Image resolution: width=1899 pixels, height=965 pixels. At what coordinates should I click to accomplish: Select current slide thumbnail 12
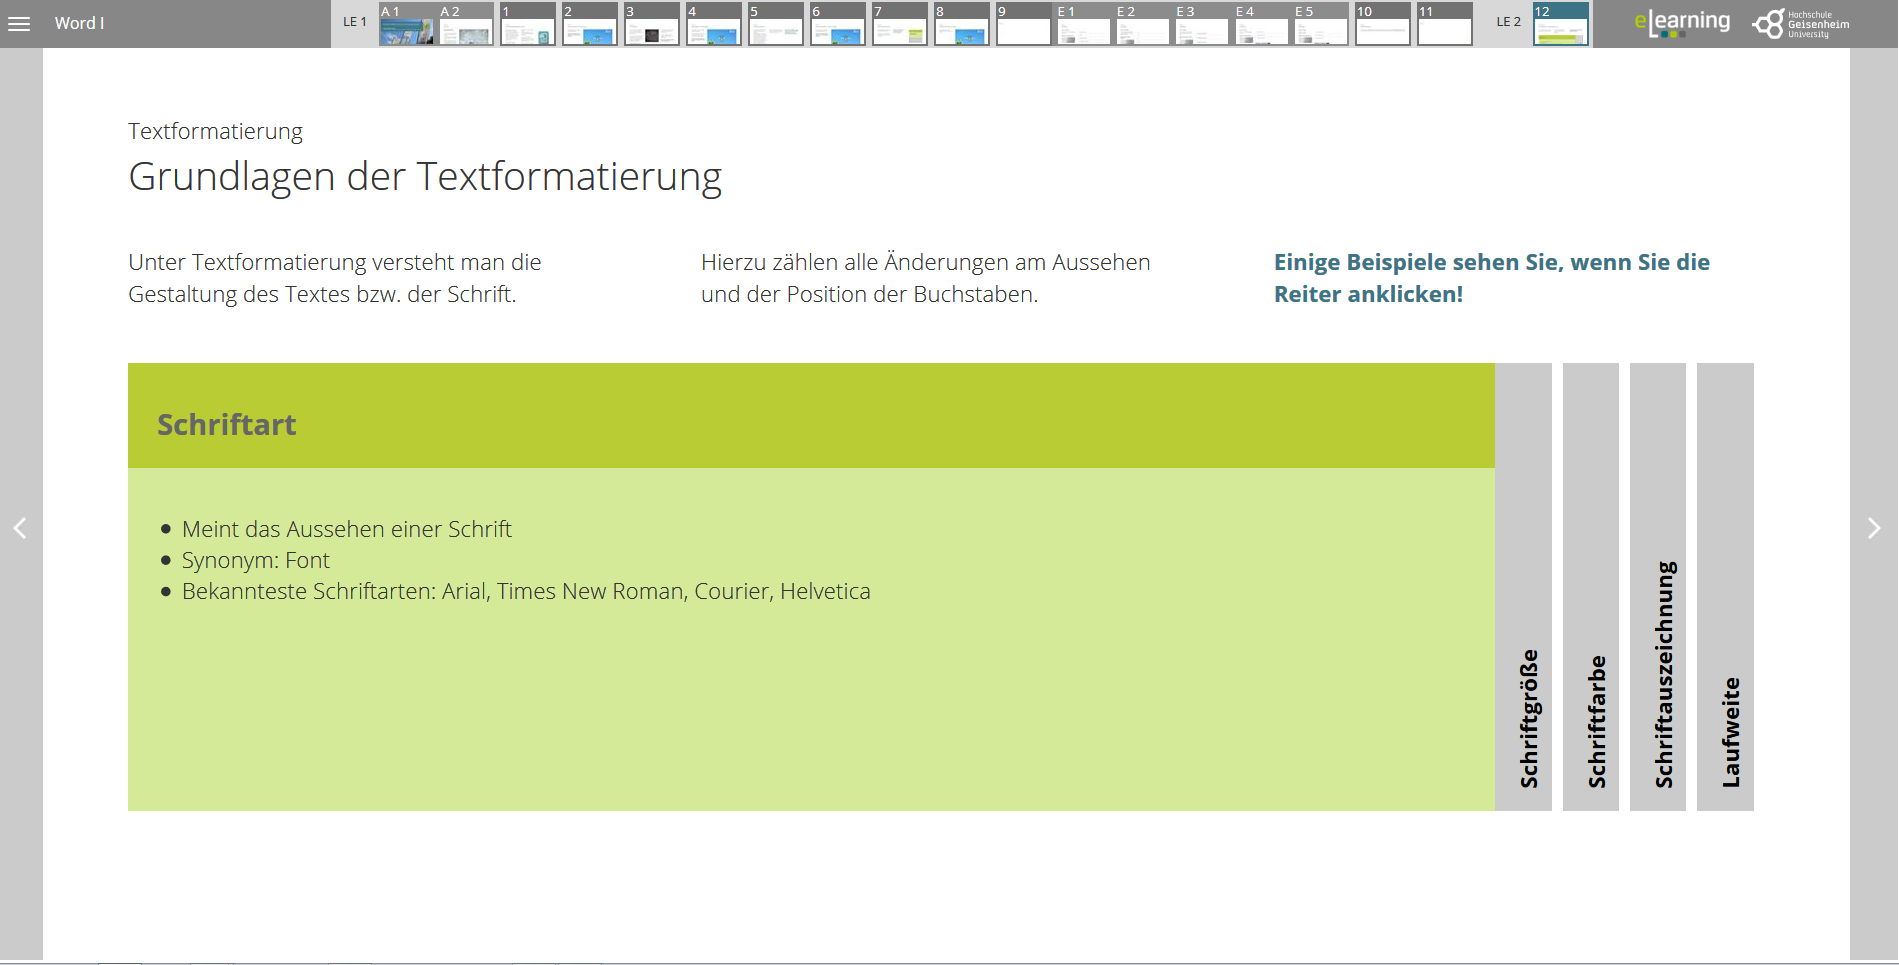pos(1560,24)
